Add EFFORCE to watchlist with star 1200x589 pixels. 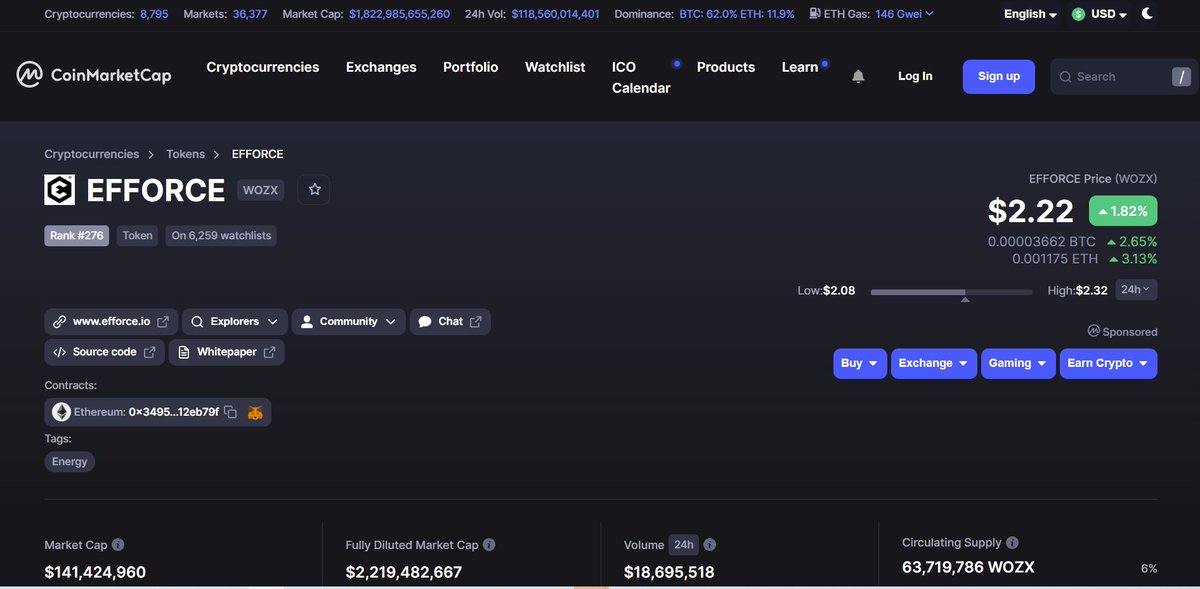pos(314,189)
